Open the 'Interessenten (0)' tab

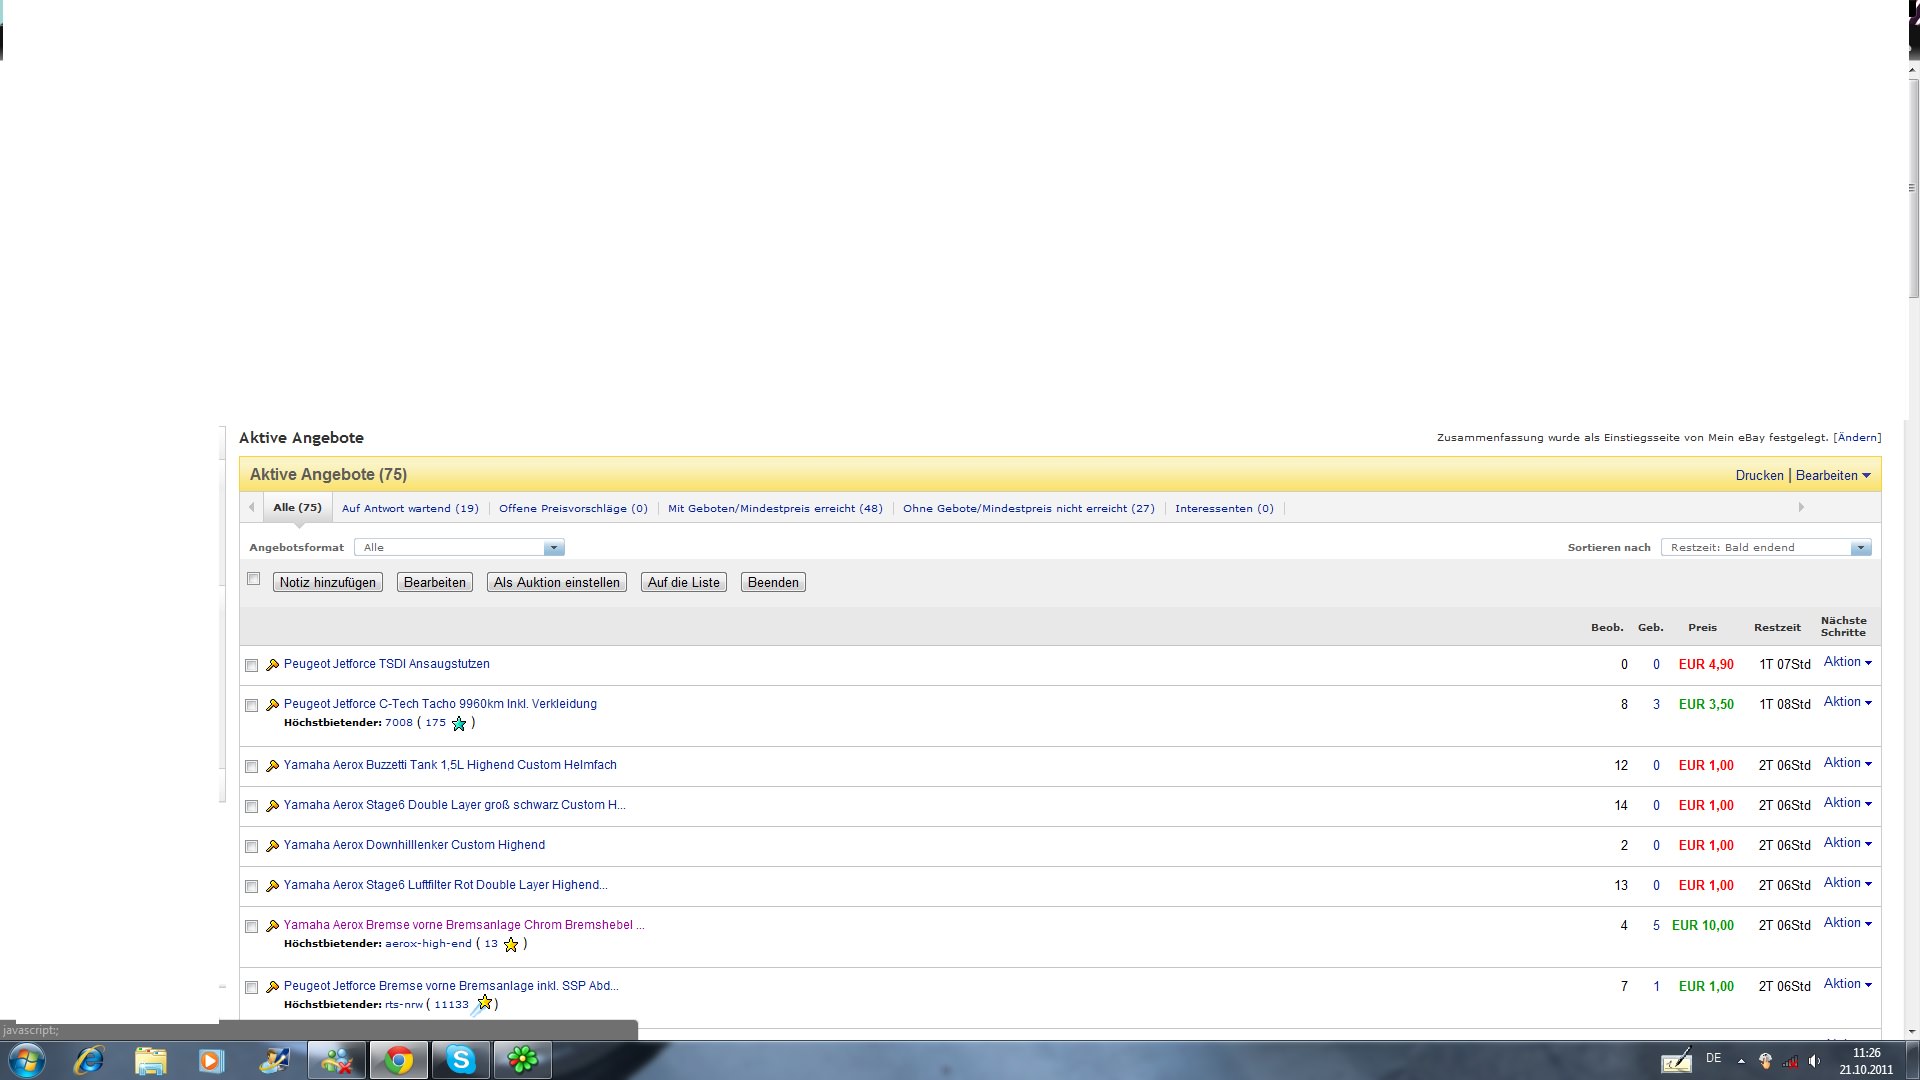(1224, 509)
